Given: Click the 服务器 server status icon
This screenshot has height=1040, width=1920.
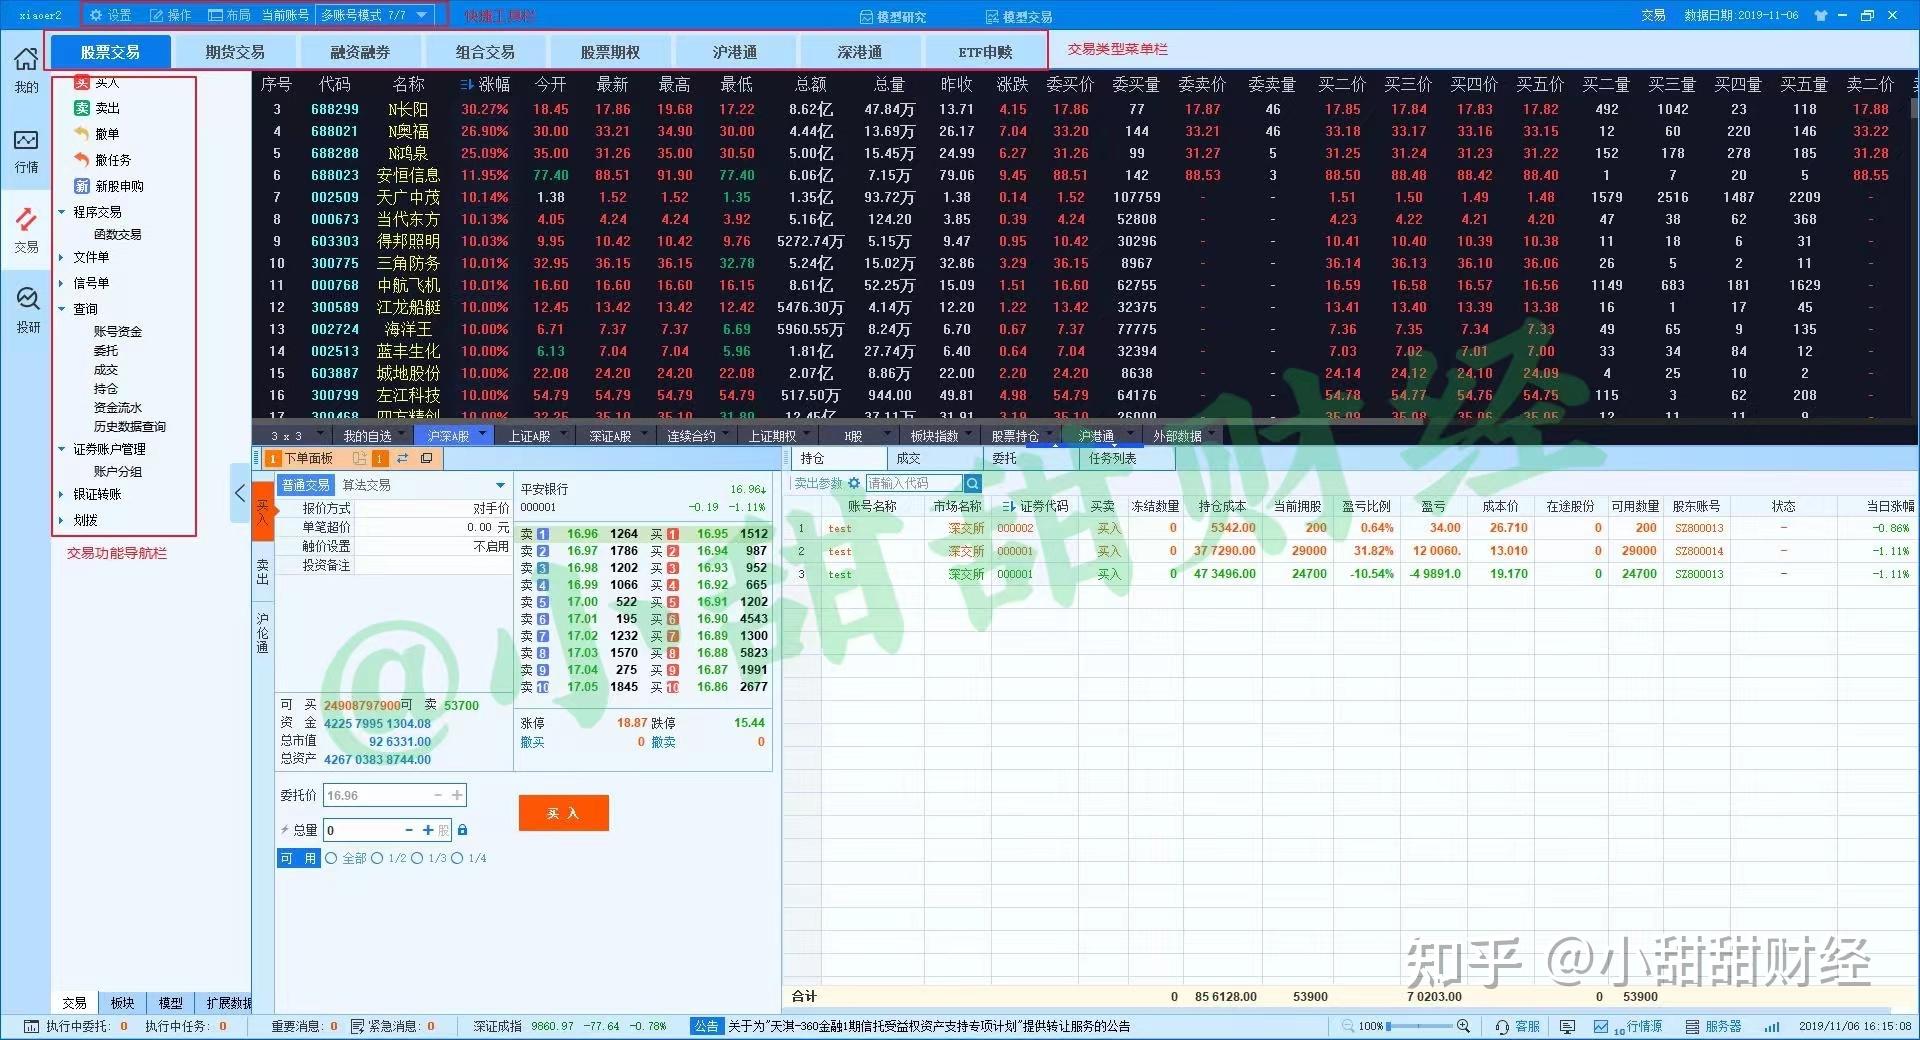Looking at the screenshot, I should (x=1692, y=1026).
